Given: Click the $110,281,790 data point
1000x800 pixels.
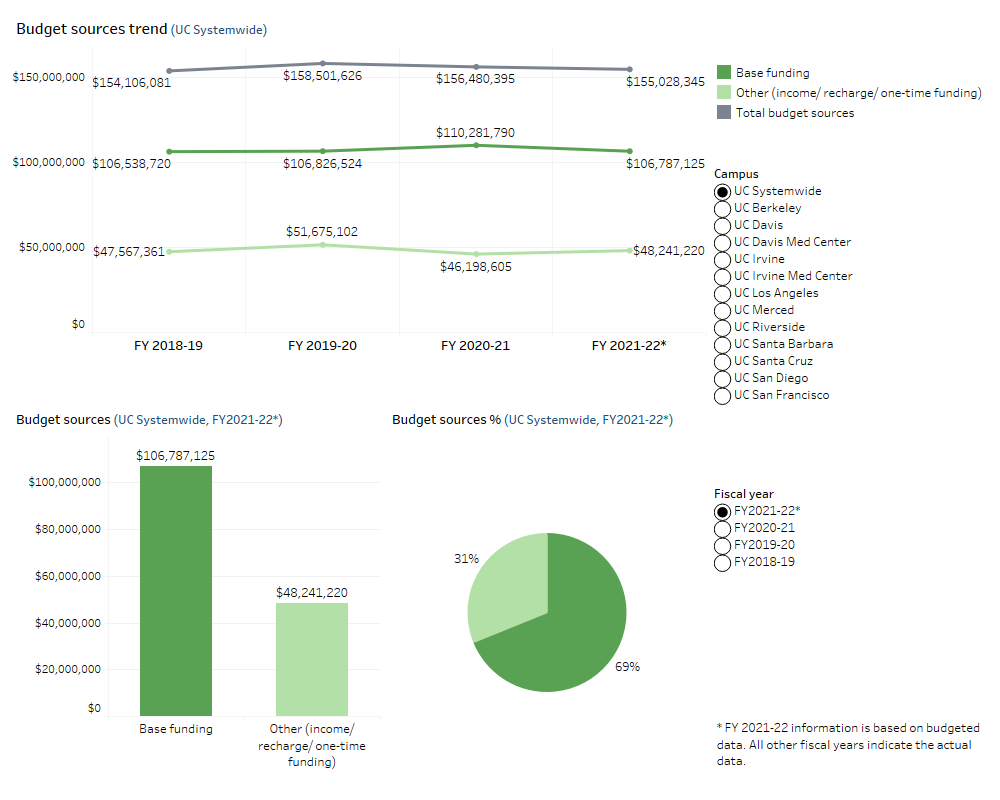Looking at the screenshot, I should point(476,145).
